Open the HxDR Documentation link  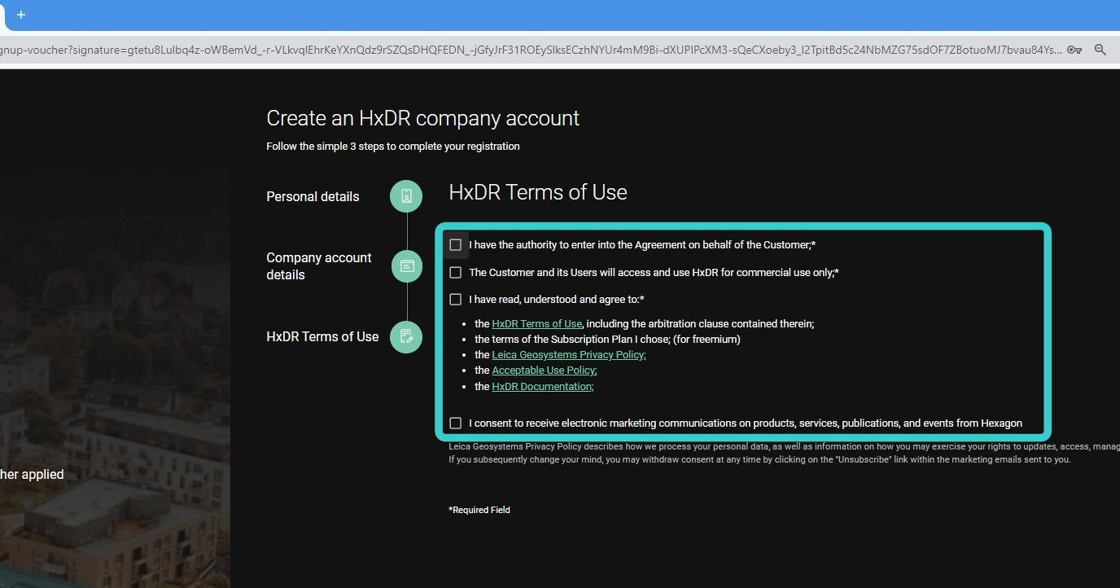pos(542,387)
